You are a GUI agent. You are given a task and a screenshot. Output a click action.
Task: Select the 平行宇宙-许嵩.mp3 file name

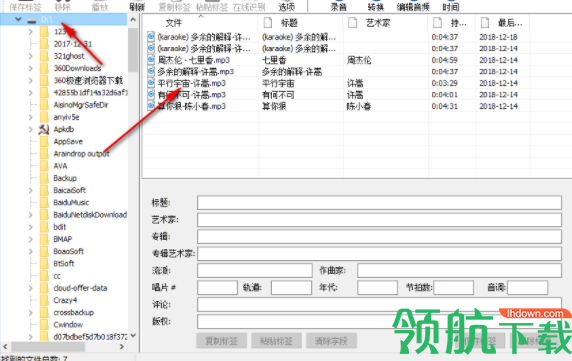pyautogui.click(x=192, y=83)
